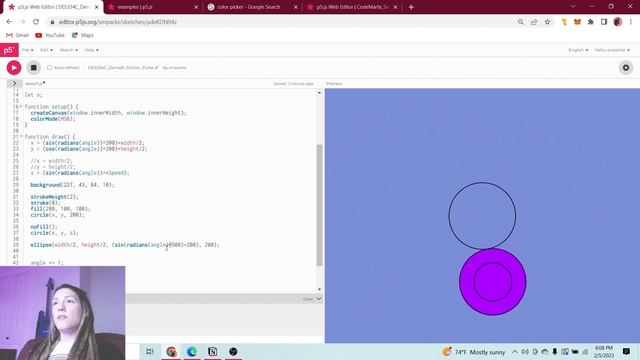Screen dimensions: 640x360
Task: Stop the running sketch
Action: (x=33, y=67)
